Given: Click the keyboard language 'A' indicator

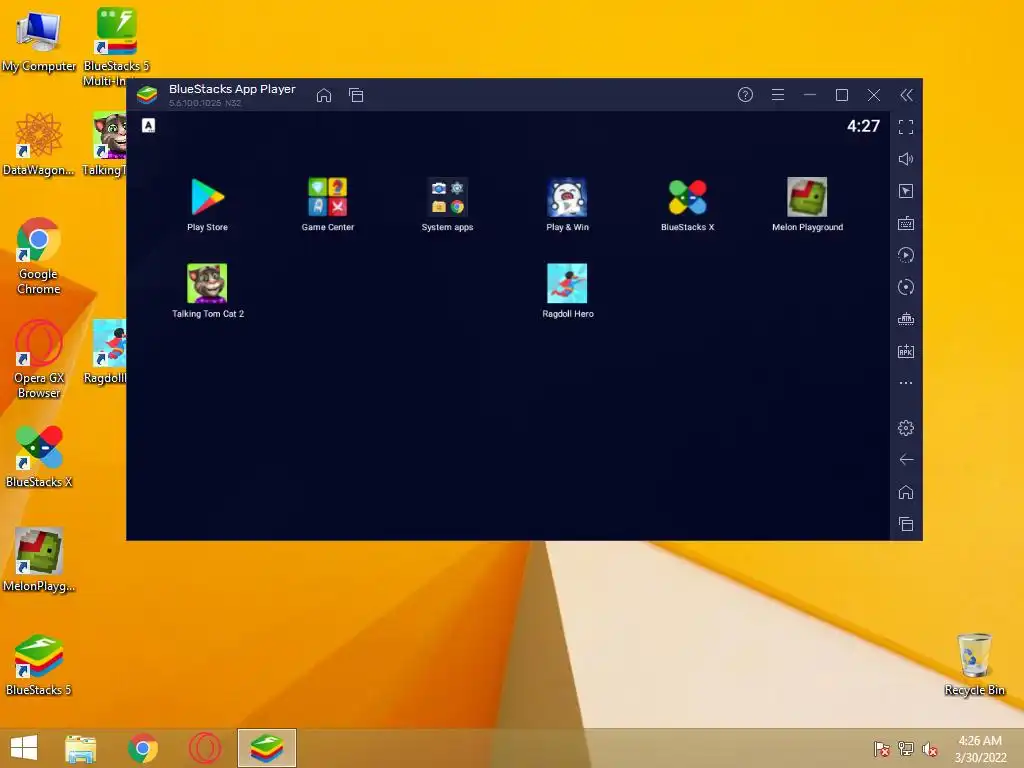Looking at the screenshot, I should click(149, 125).
